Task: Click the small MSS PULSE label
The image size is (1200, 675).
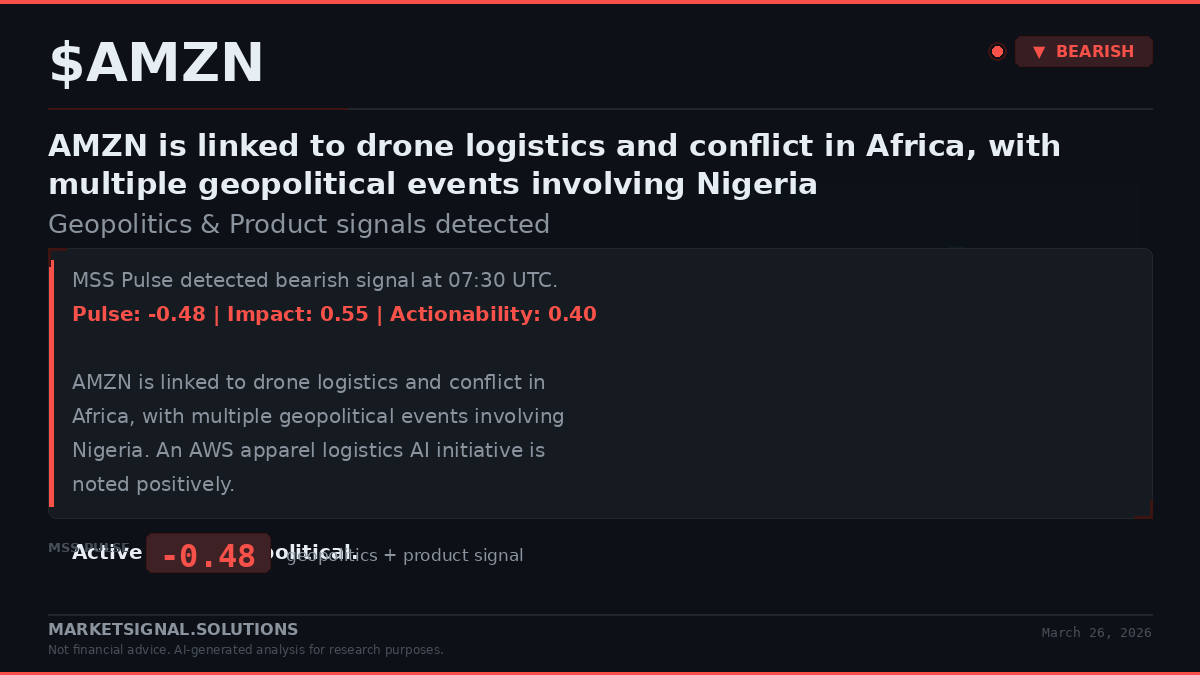Action: click(x=60, y=546)
